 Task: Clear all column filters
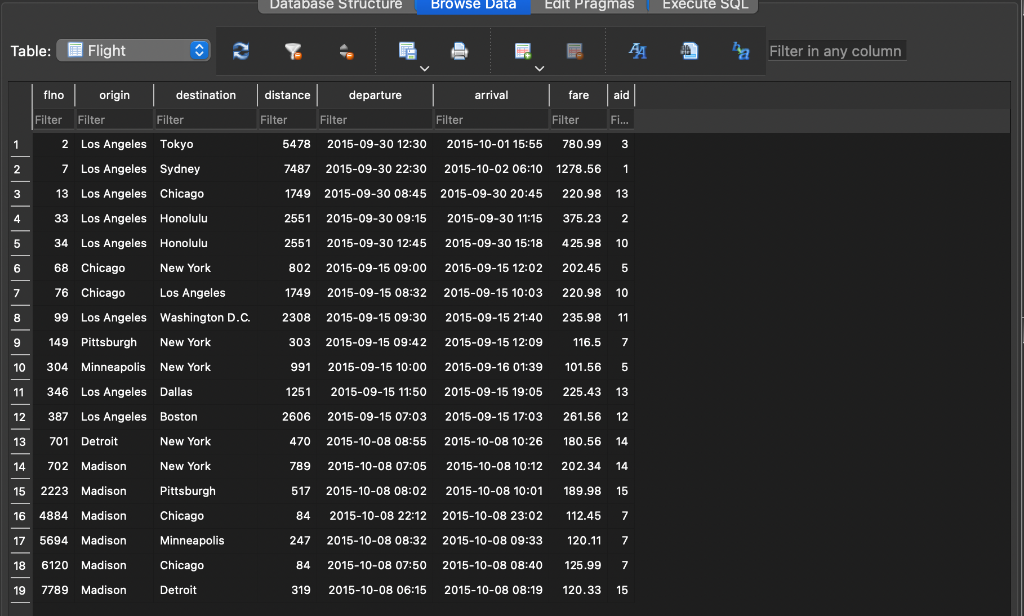click(294, 49)
